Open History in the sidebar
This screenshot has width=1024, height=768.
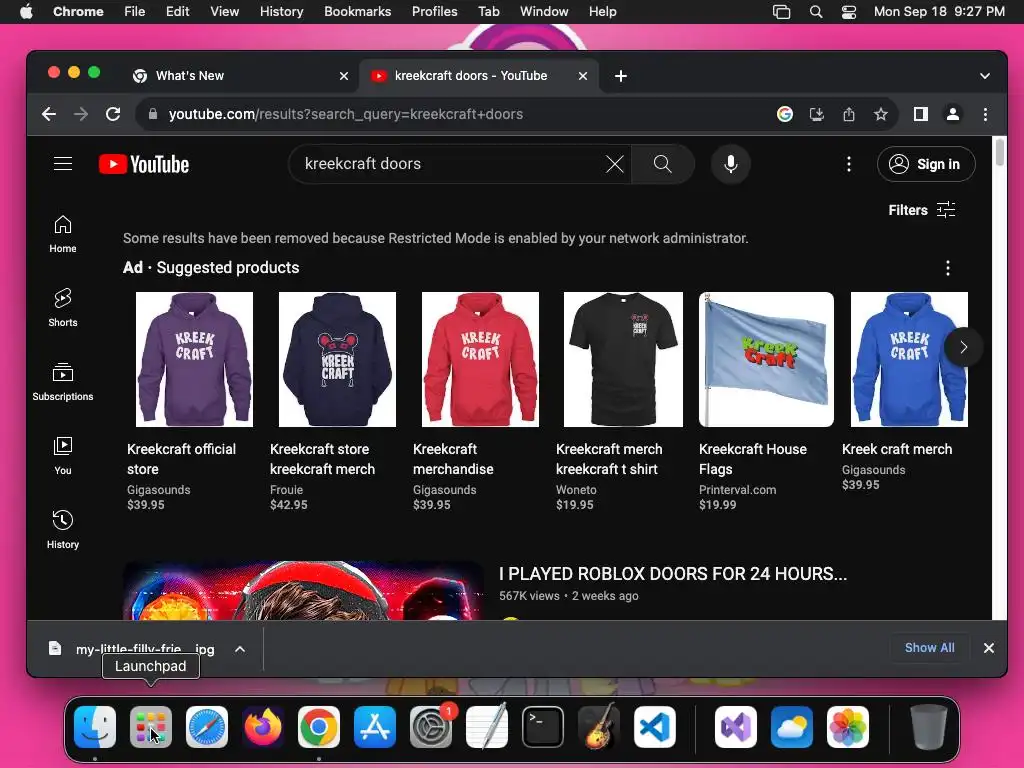click(63, 530)
